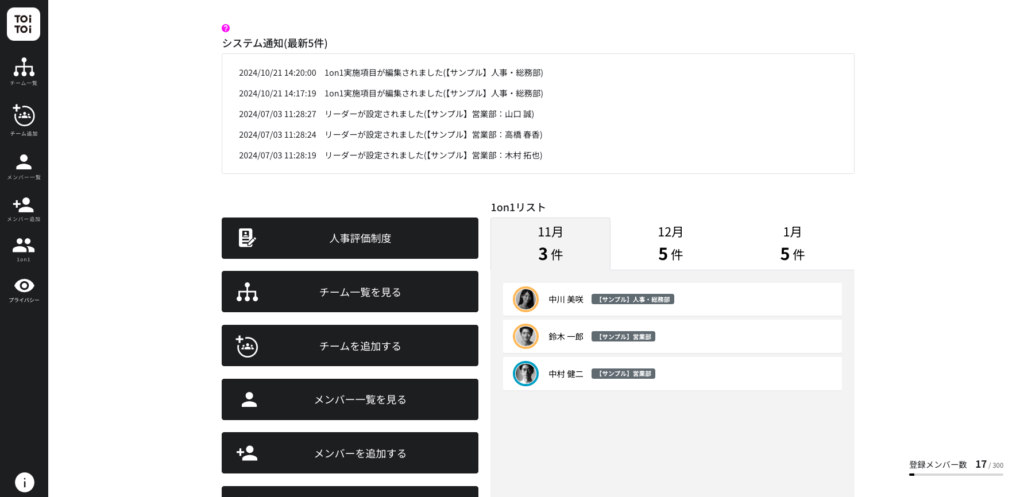Open member list sidebar icon
This screenshot has height=497, width=1024.
coord(24,165)
